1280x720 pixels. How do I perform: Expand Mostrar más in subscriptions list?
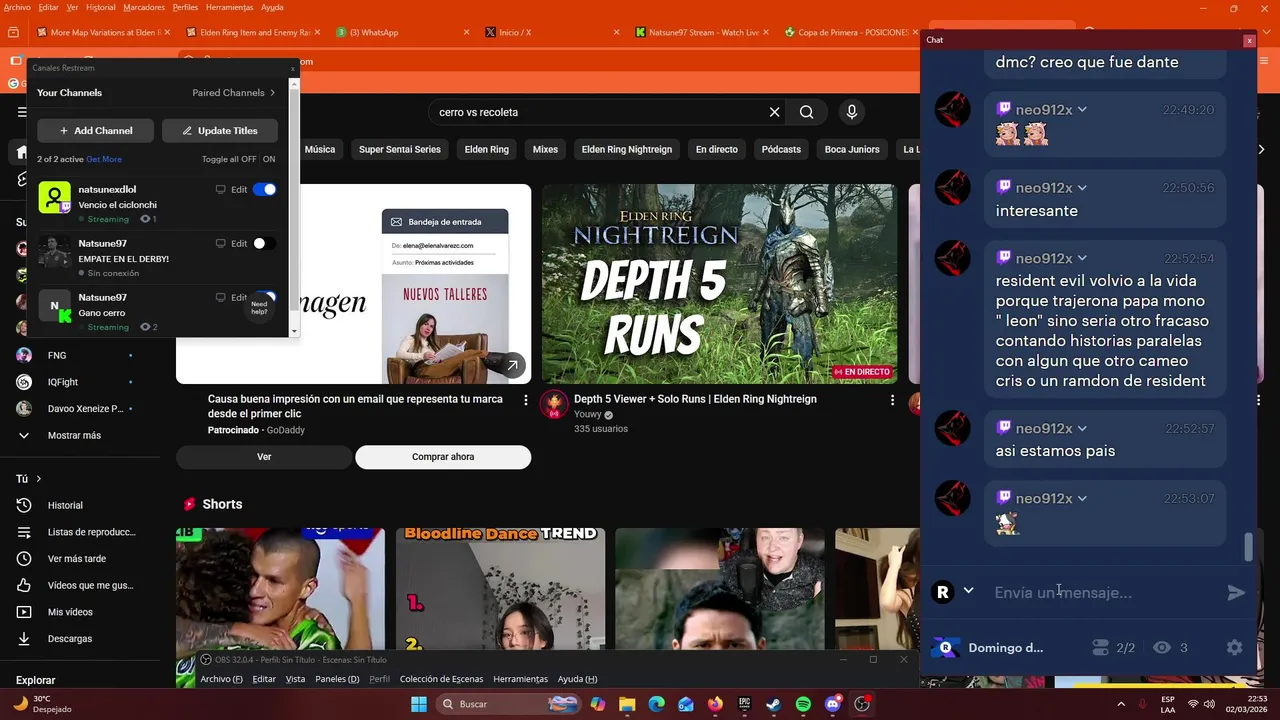[72, 435]
